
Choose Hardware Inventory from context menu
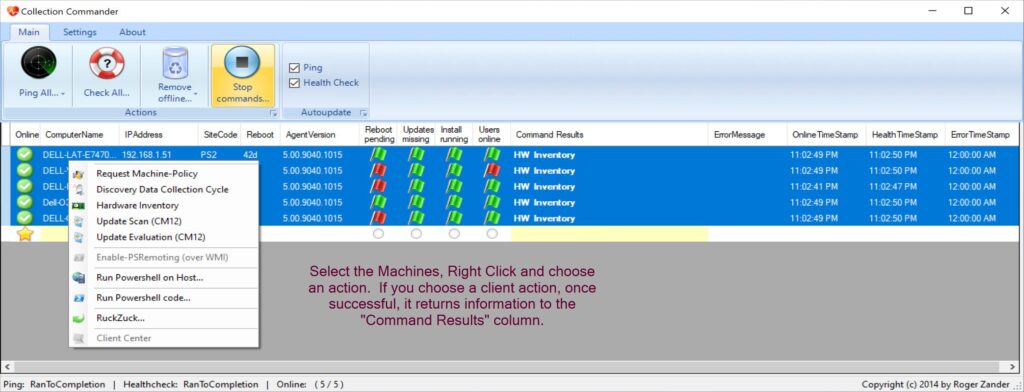coord(137,205)
